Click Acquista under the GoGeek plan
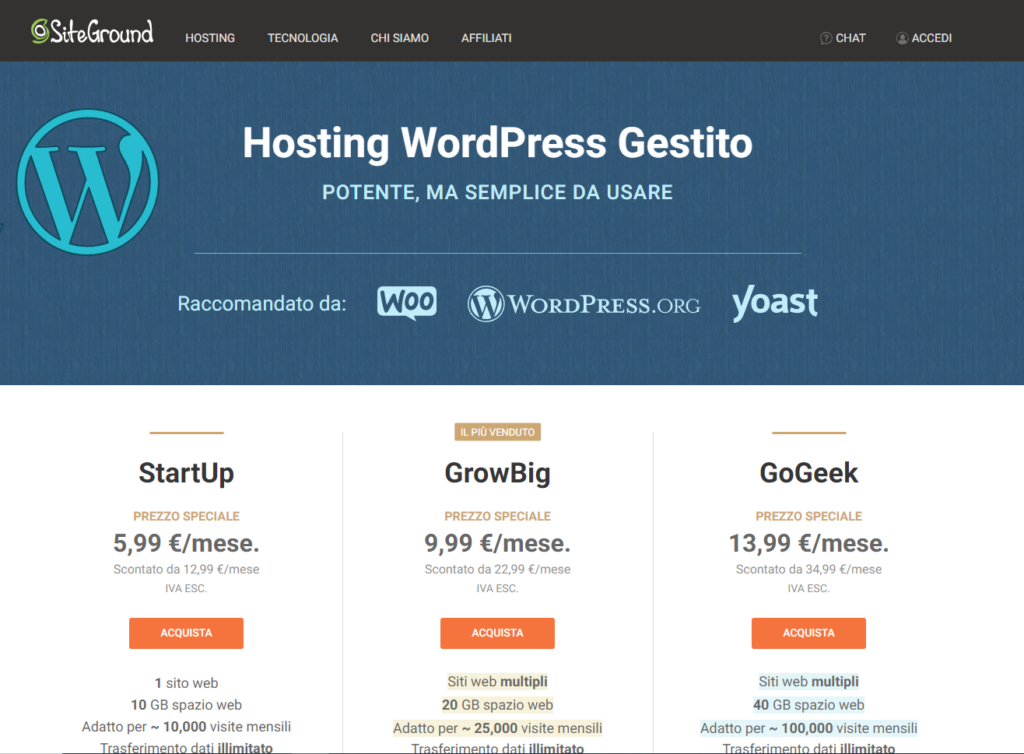Image resolution: width=1024 pixels, height=754 pixels. (808, 633)
